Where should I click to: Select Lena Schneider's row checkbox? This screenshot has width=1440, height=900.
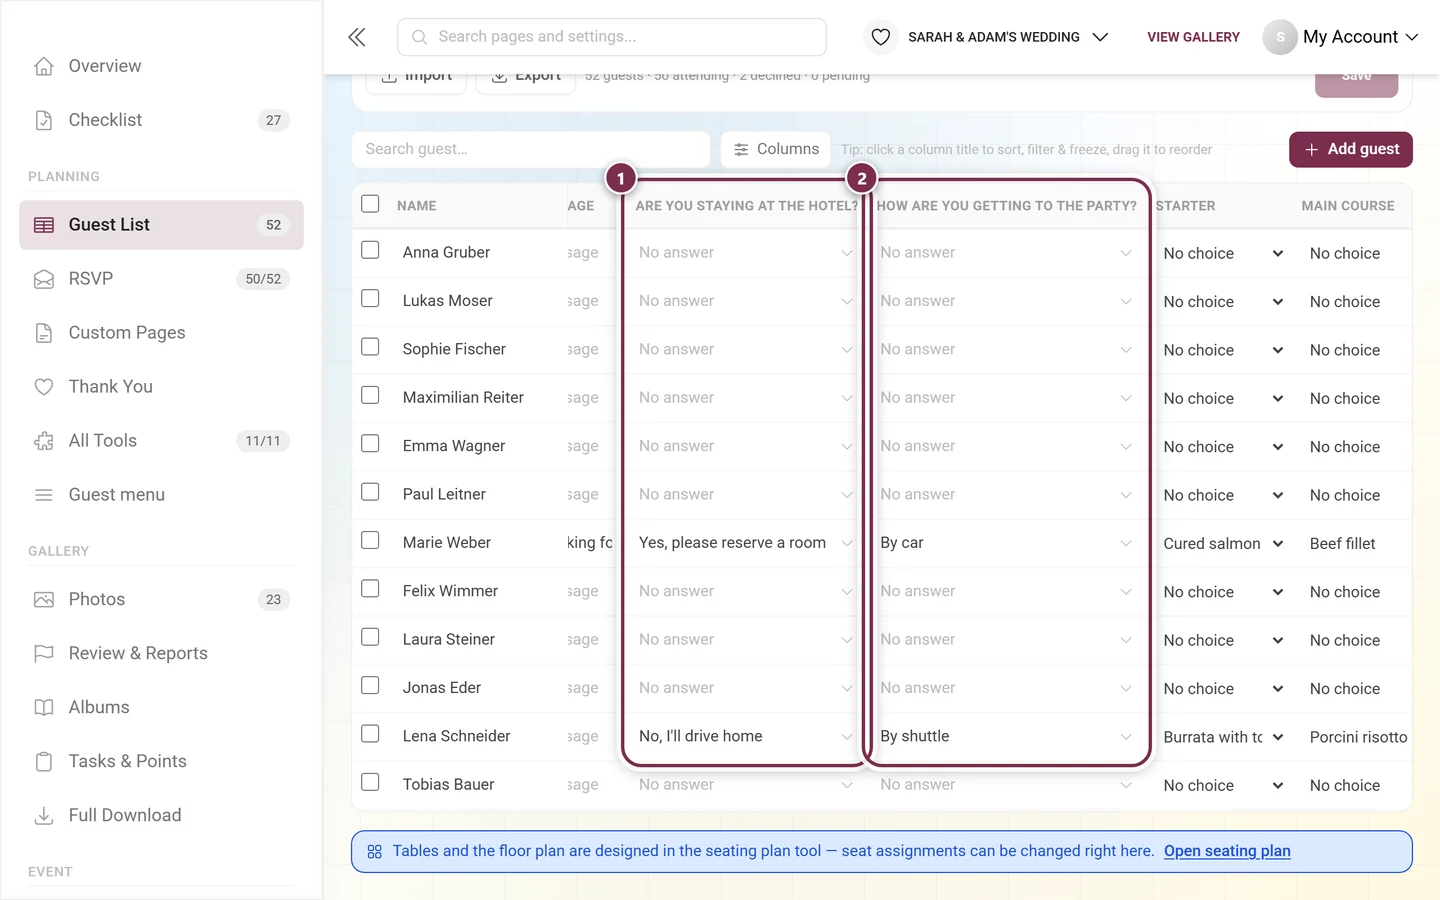370,734
